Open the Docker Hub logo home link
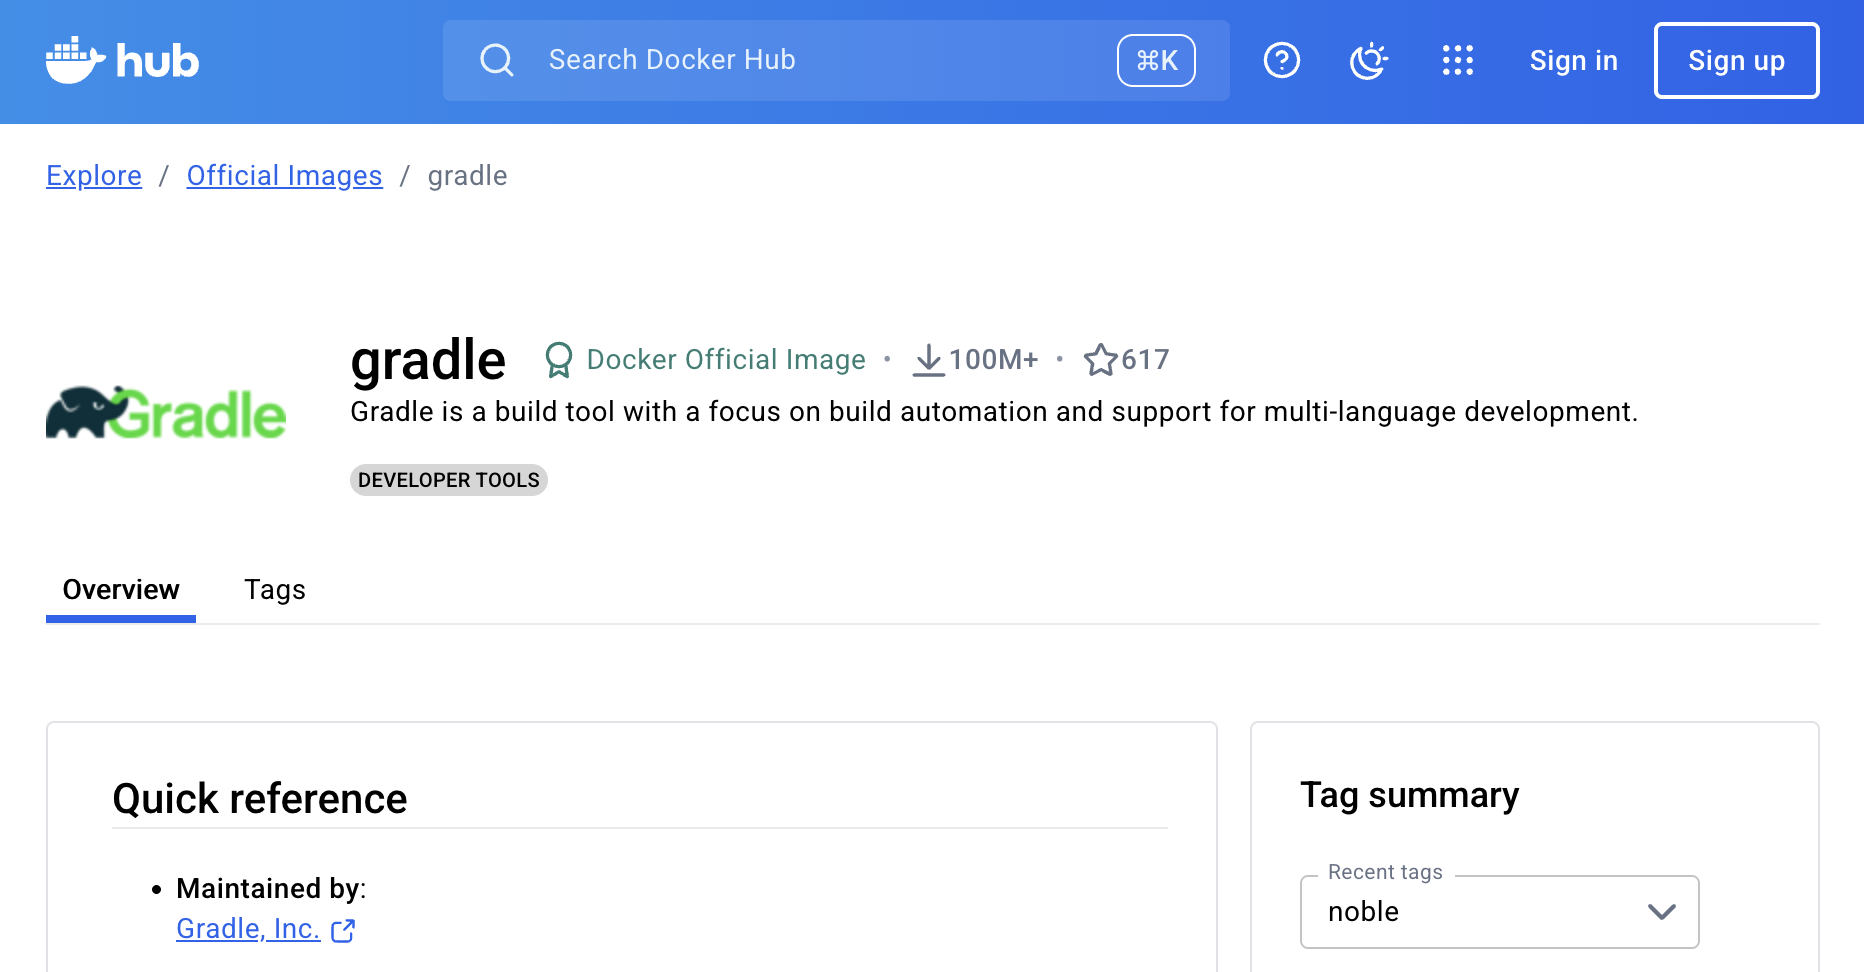Image resolution: width=1864 pixels, height=972 pixels. tap(122, 61)
